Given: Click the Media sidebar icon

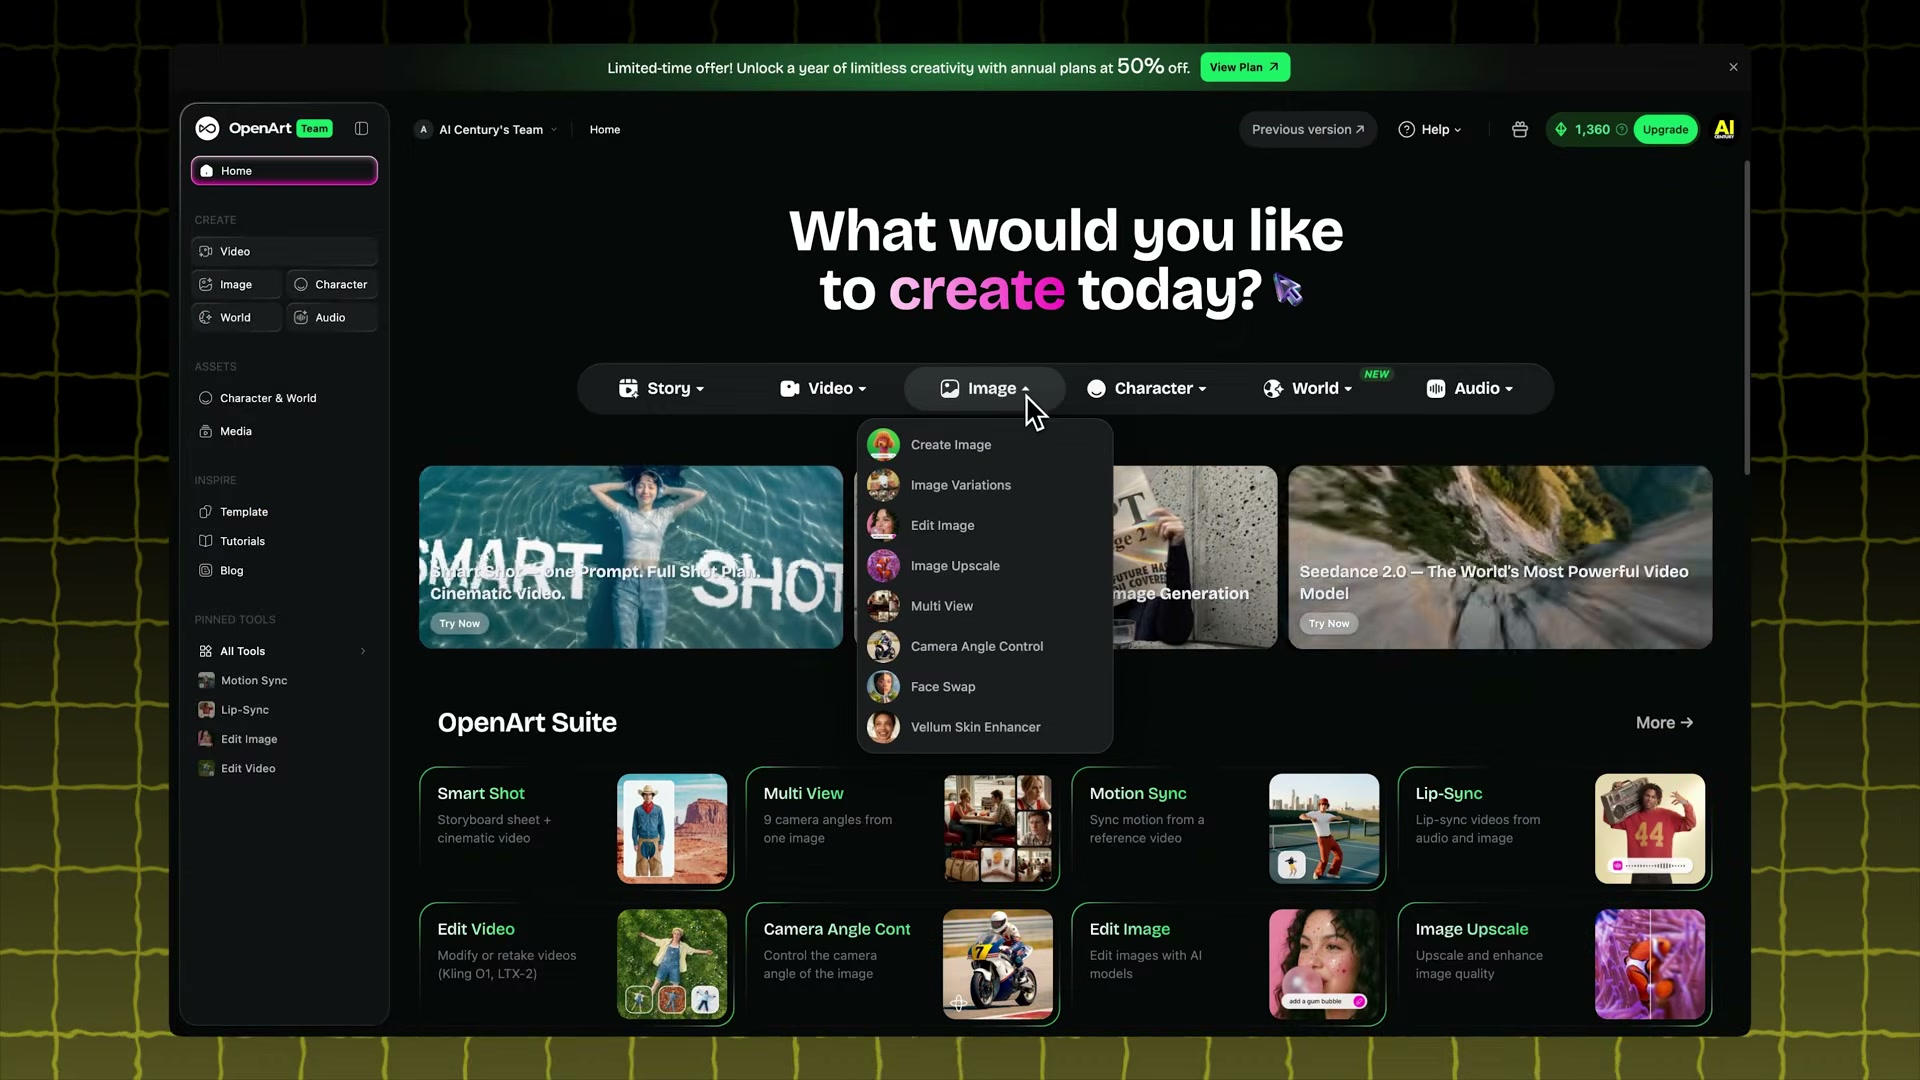Looking at the screenshot, I should (x=205, y=431).
